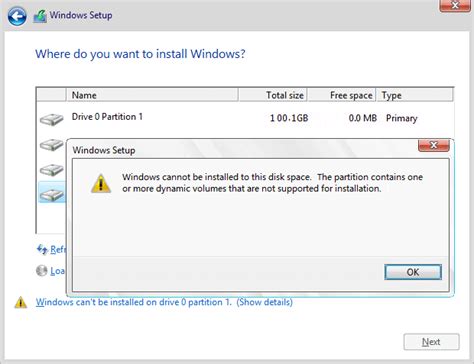The width and height of the screenshot is (474, 364).
Task: Click the Load driver link
Action: click(x=57, y=271)
